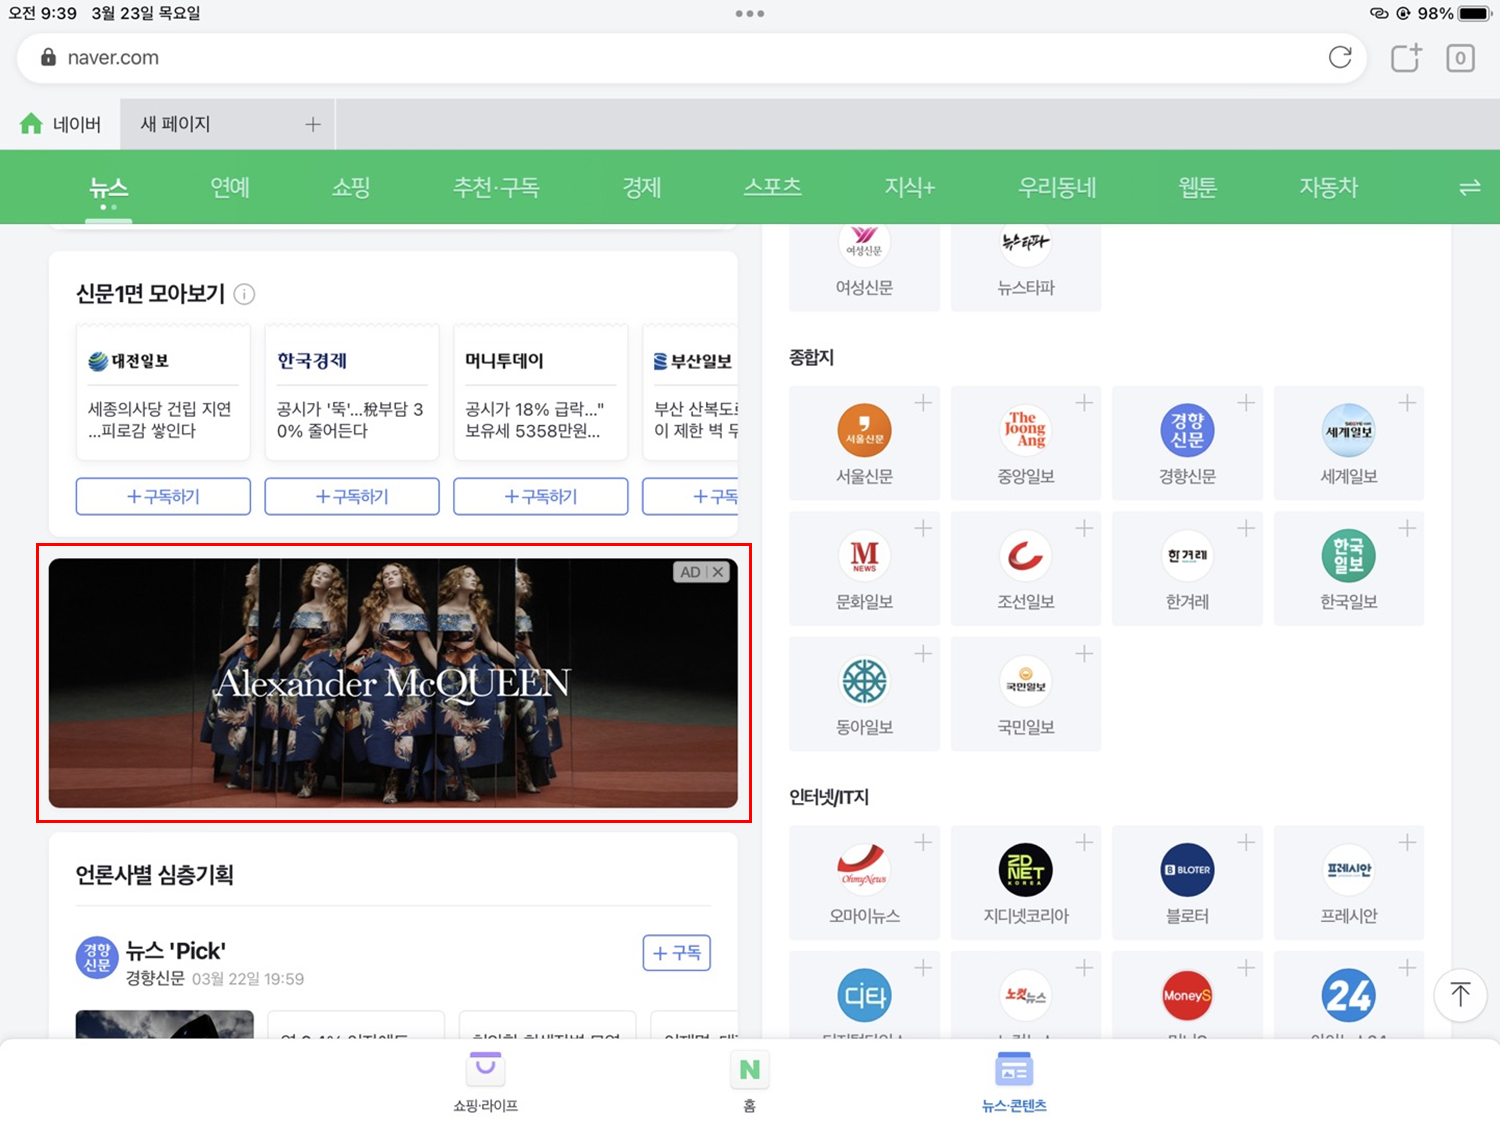Show open tabs counter
This screenshot has width=1500, height=1125.
click(1460, 58)
